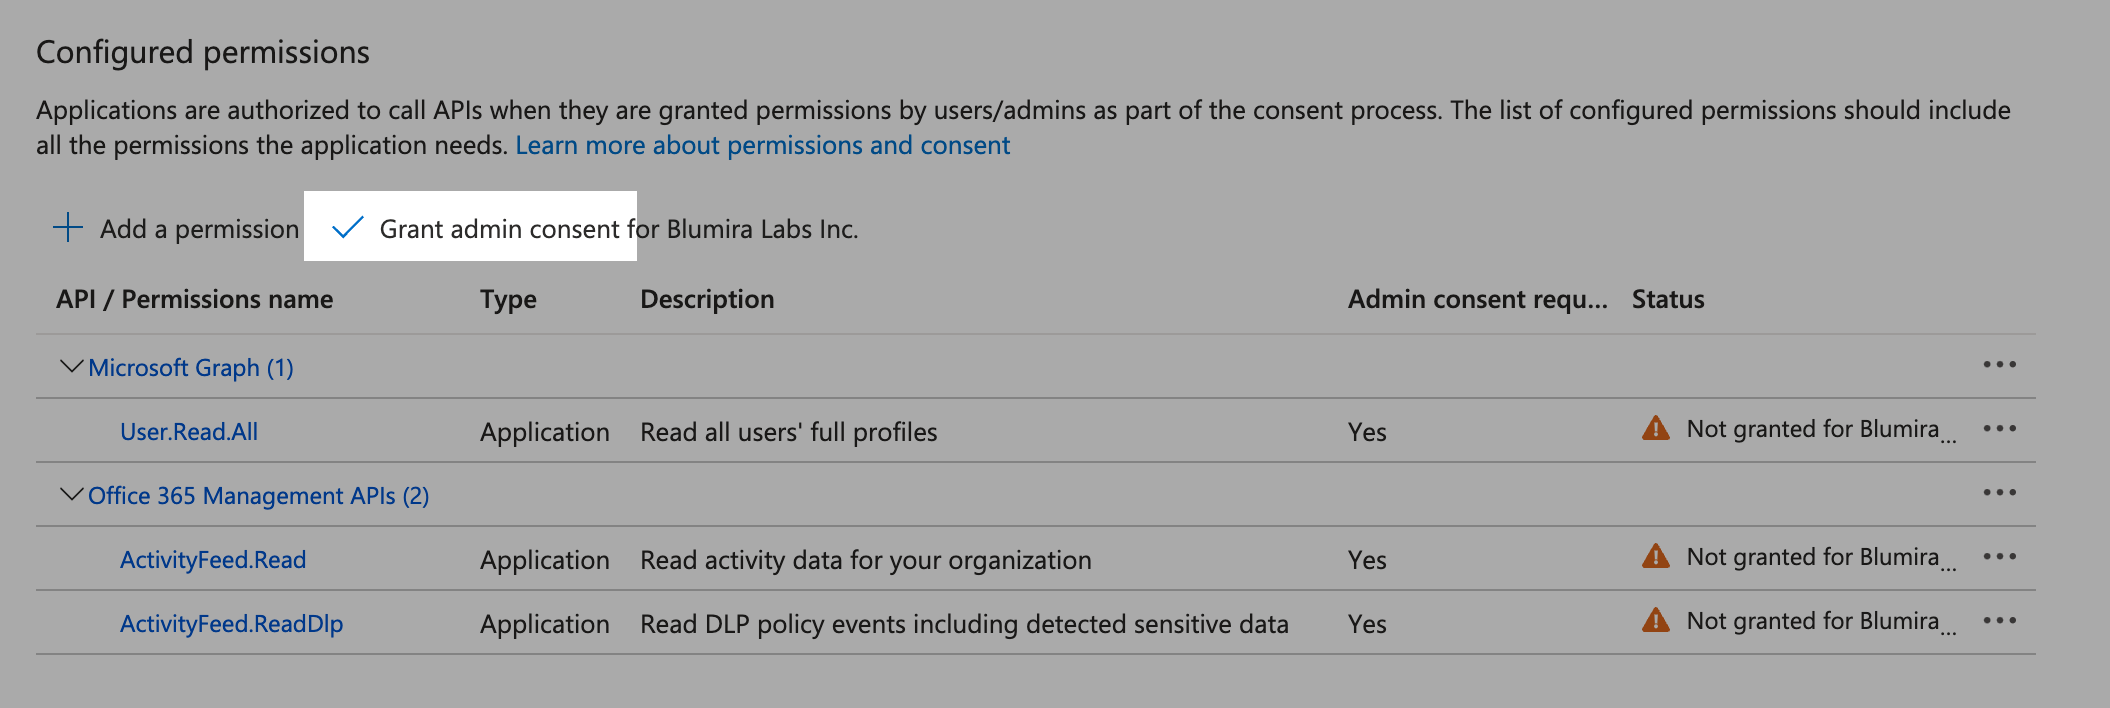
Task: Click the plus icon for Add a permission
Action: tap(68, 228)
